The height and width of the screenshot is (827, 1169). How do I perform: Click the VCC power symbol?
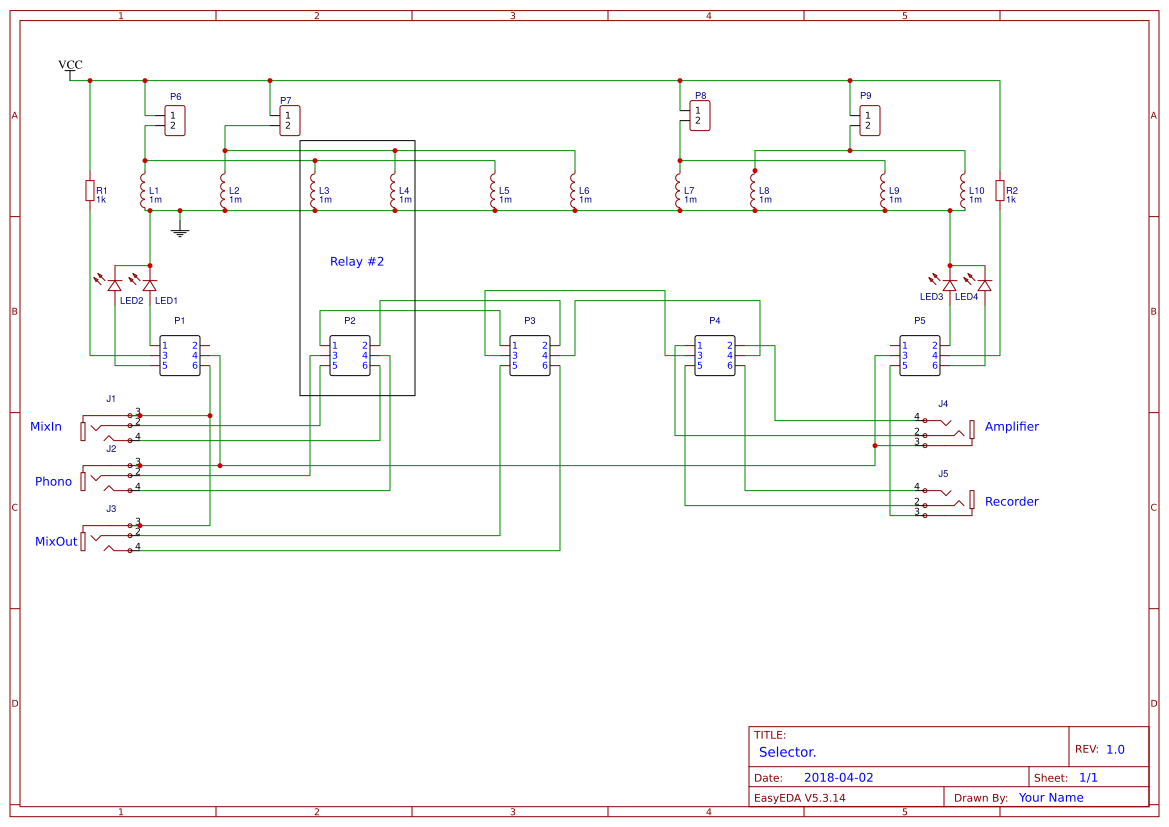[70, 69]
